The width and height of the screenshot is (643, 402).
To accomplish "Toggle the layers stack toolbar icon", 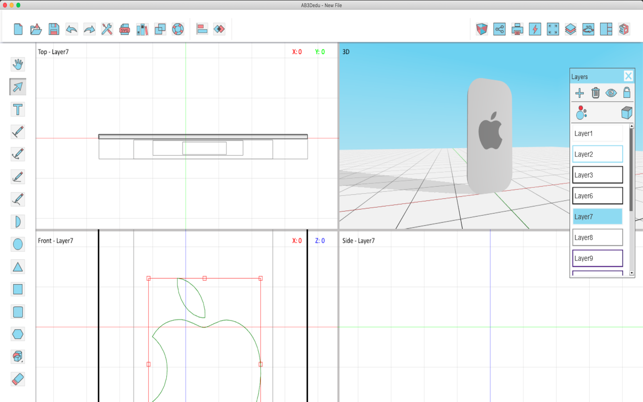I will (570, 29).
